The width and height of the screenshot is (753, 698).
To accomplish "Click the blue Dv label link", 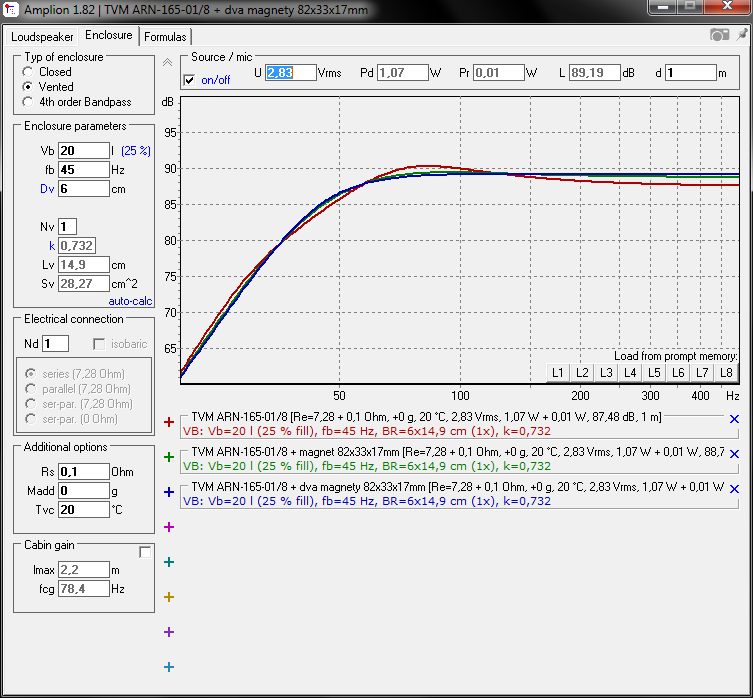I will click(x=47, y=189).
